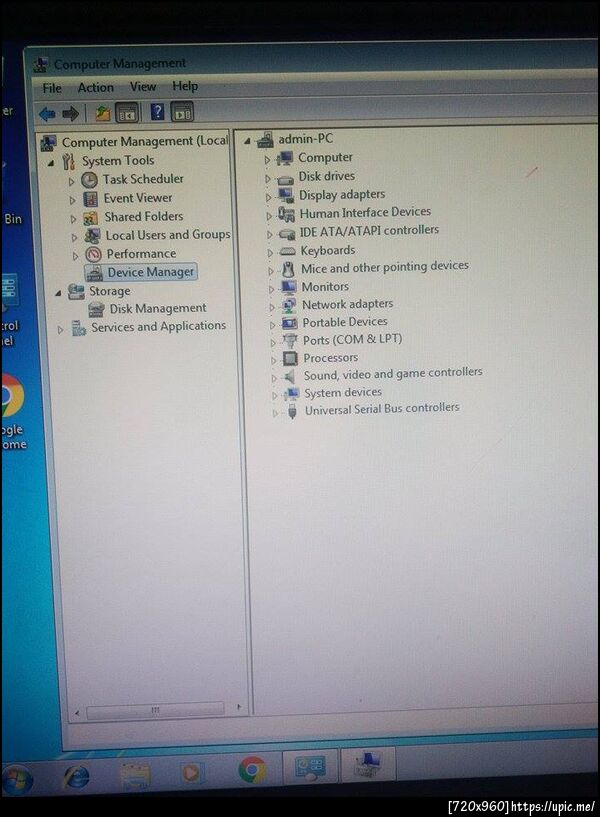Click the Network adapters device icon

pyautogui.click(x=289, y=305)
